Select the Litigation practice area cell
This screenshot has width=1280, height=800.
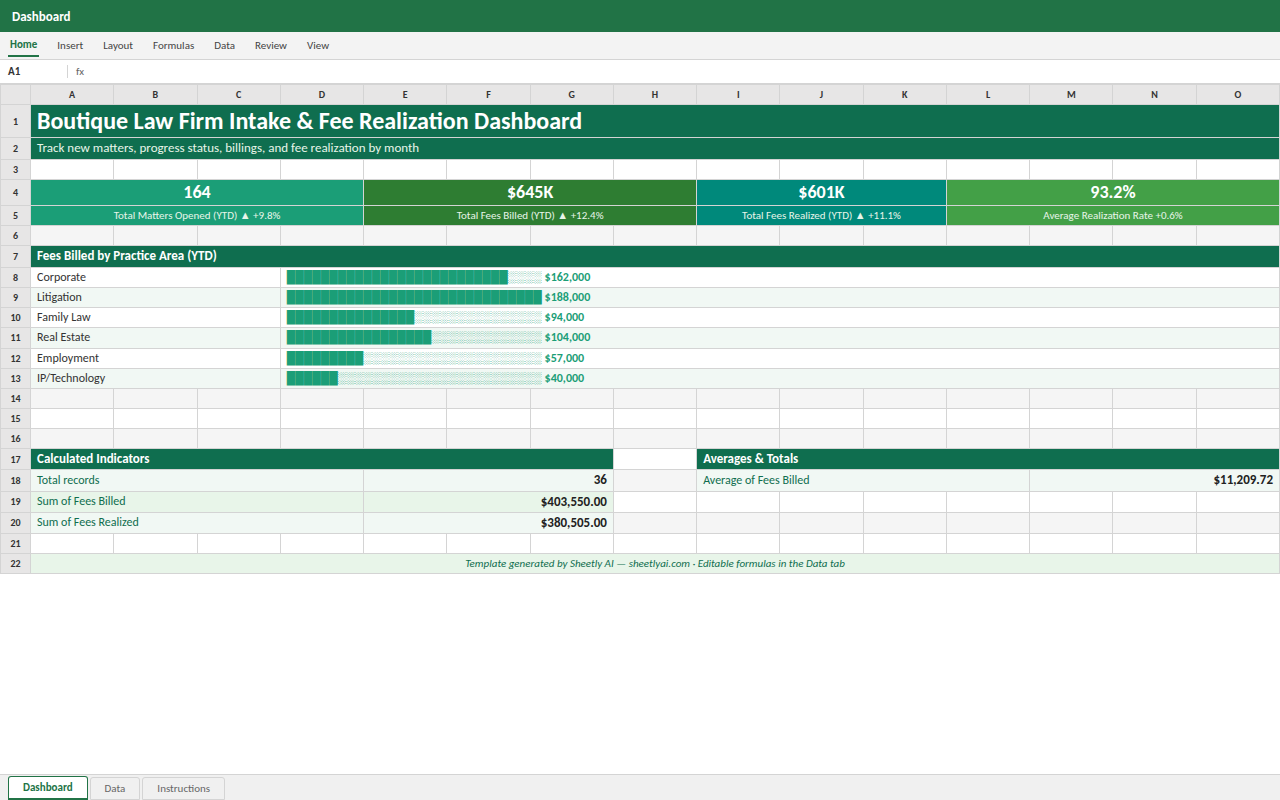pyautogui.click(x=156, y=297)
